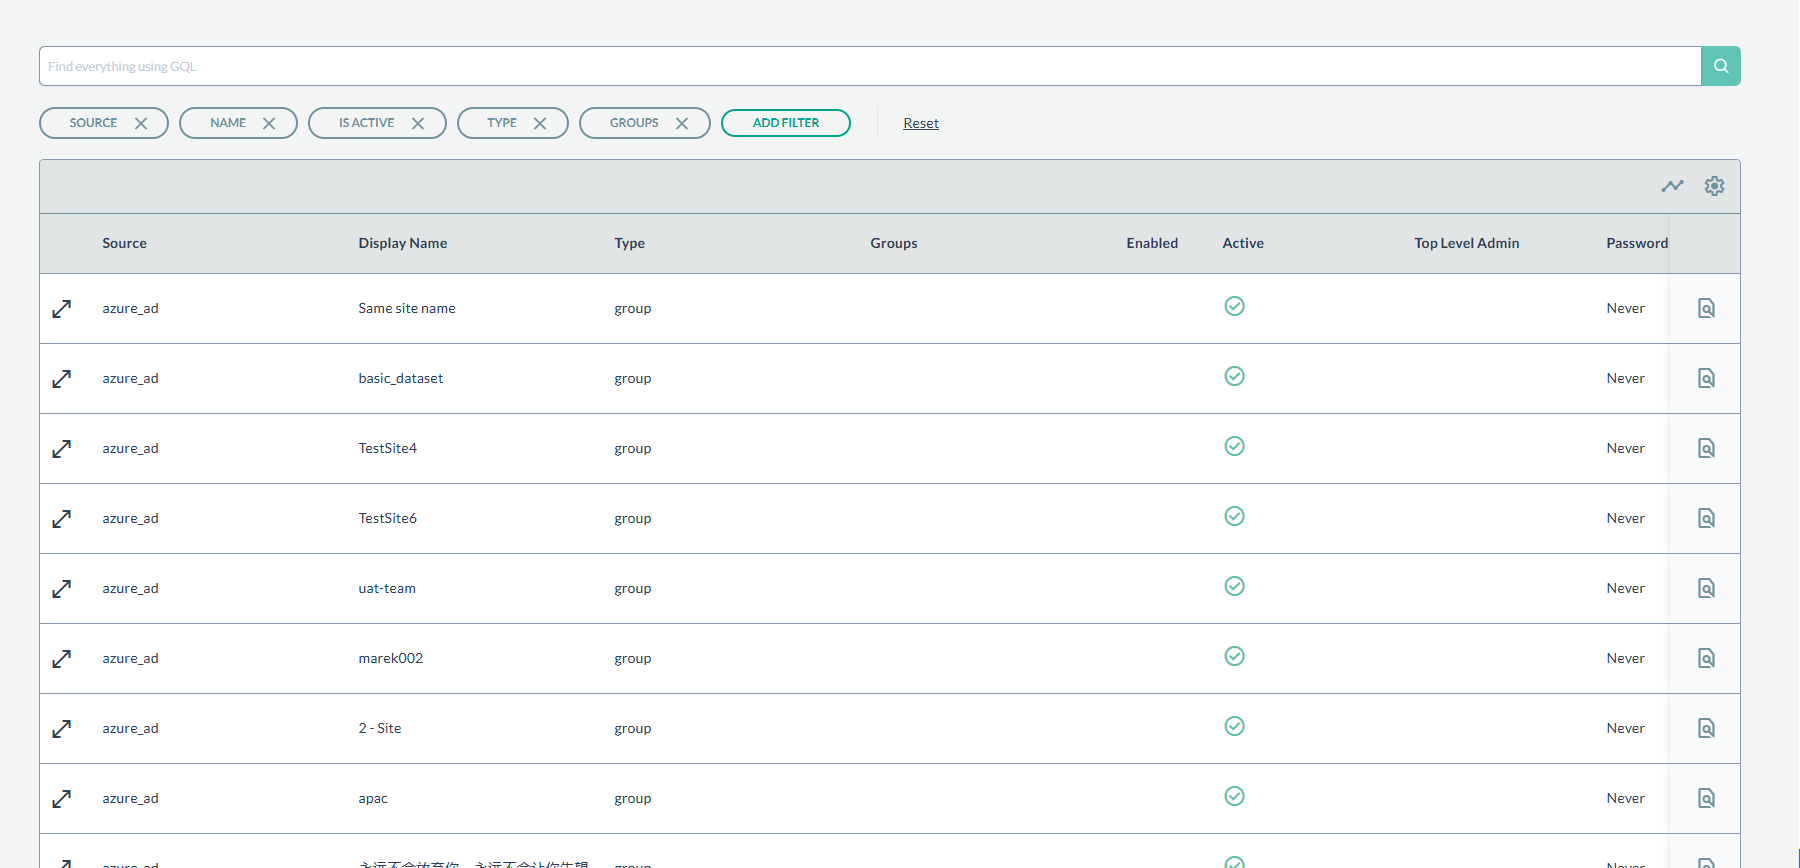Screen dimensions: 1800x868
Task: Open document view for apac row
Action: 1706,798
